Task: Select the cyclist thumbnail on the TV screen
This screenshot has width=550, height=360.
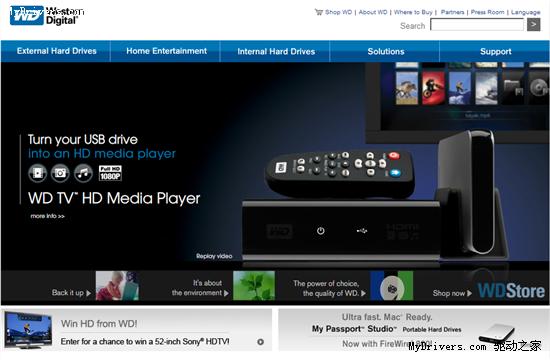Action: point(407,88)
